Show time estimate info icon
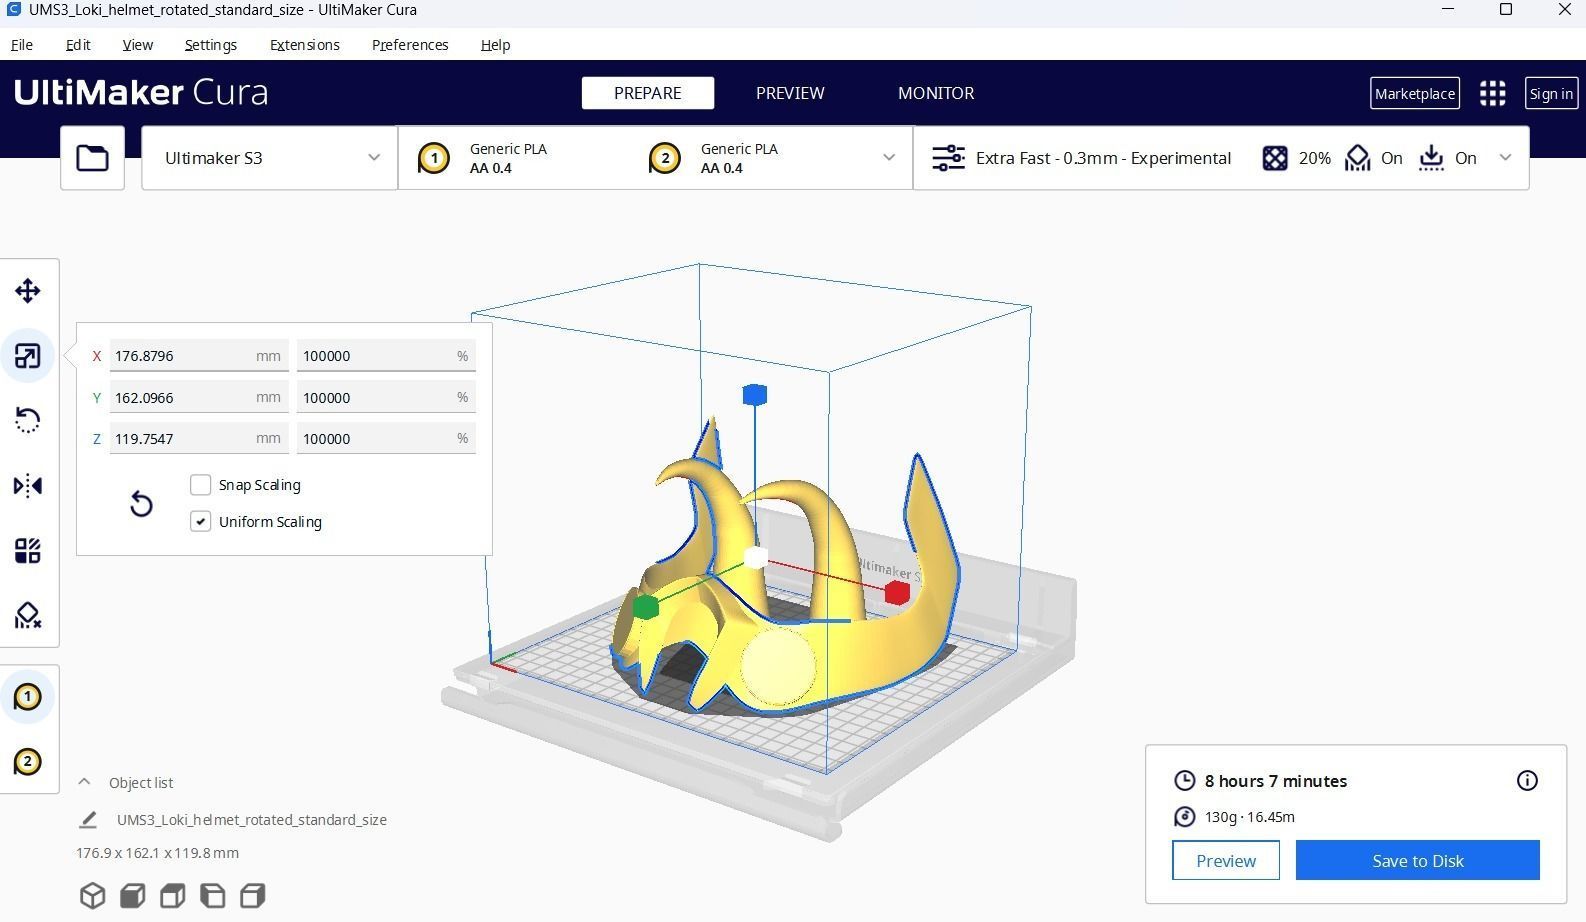 1527,781
